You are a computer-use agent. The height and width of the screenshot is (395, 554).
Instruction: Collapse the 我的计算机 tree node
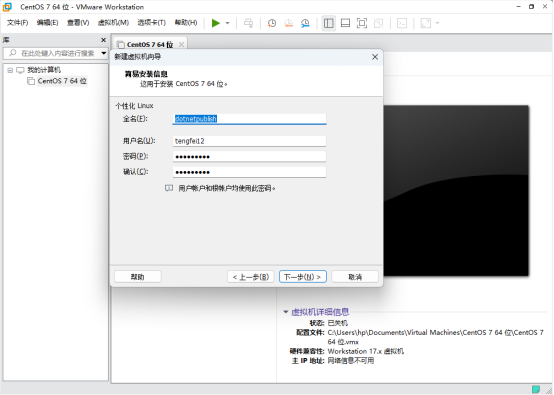point(10,70)
